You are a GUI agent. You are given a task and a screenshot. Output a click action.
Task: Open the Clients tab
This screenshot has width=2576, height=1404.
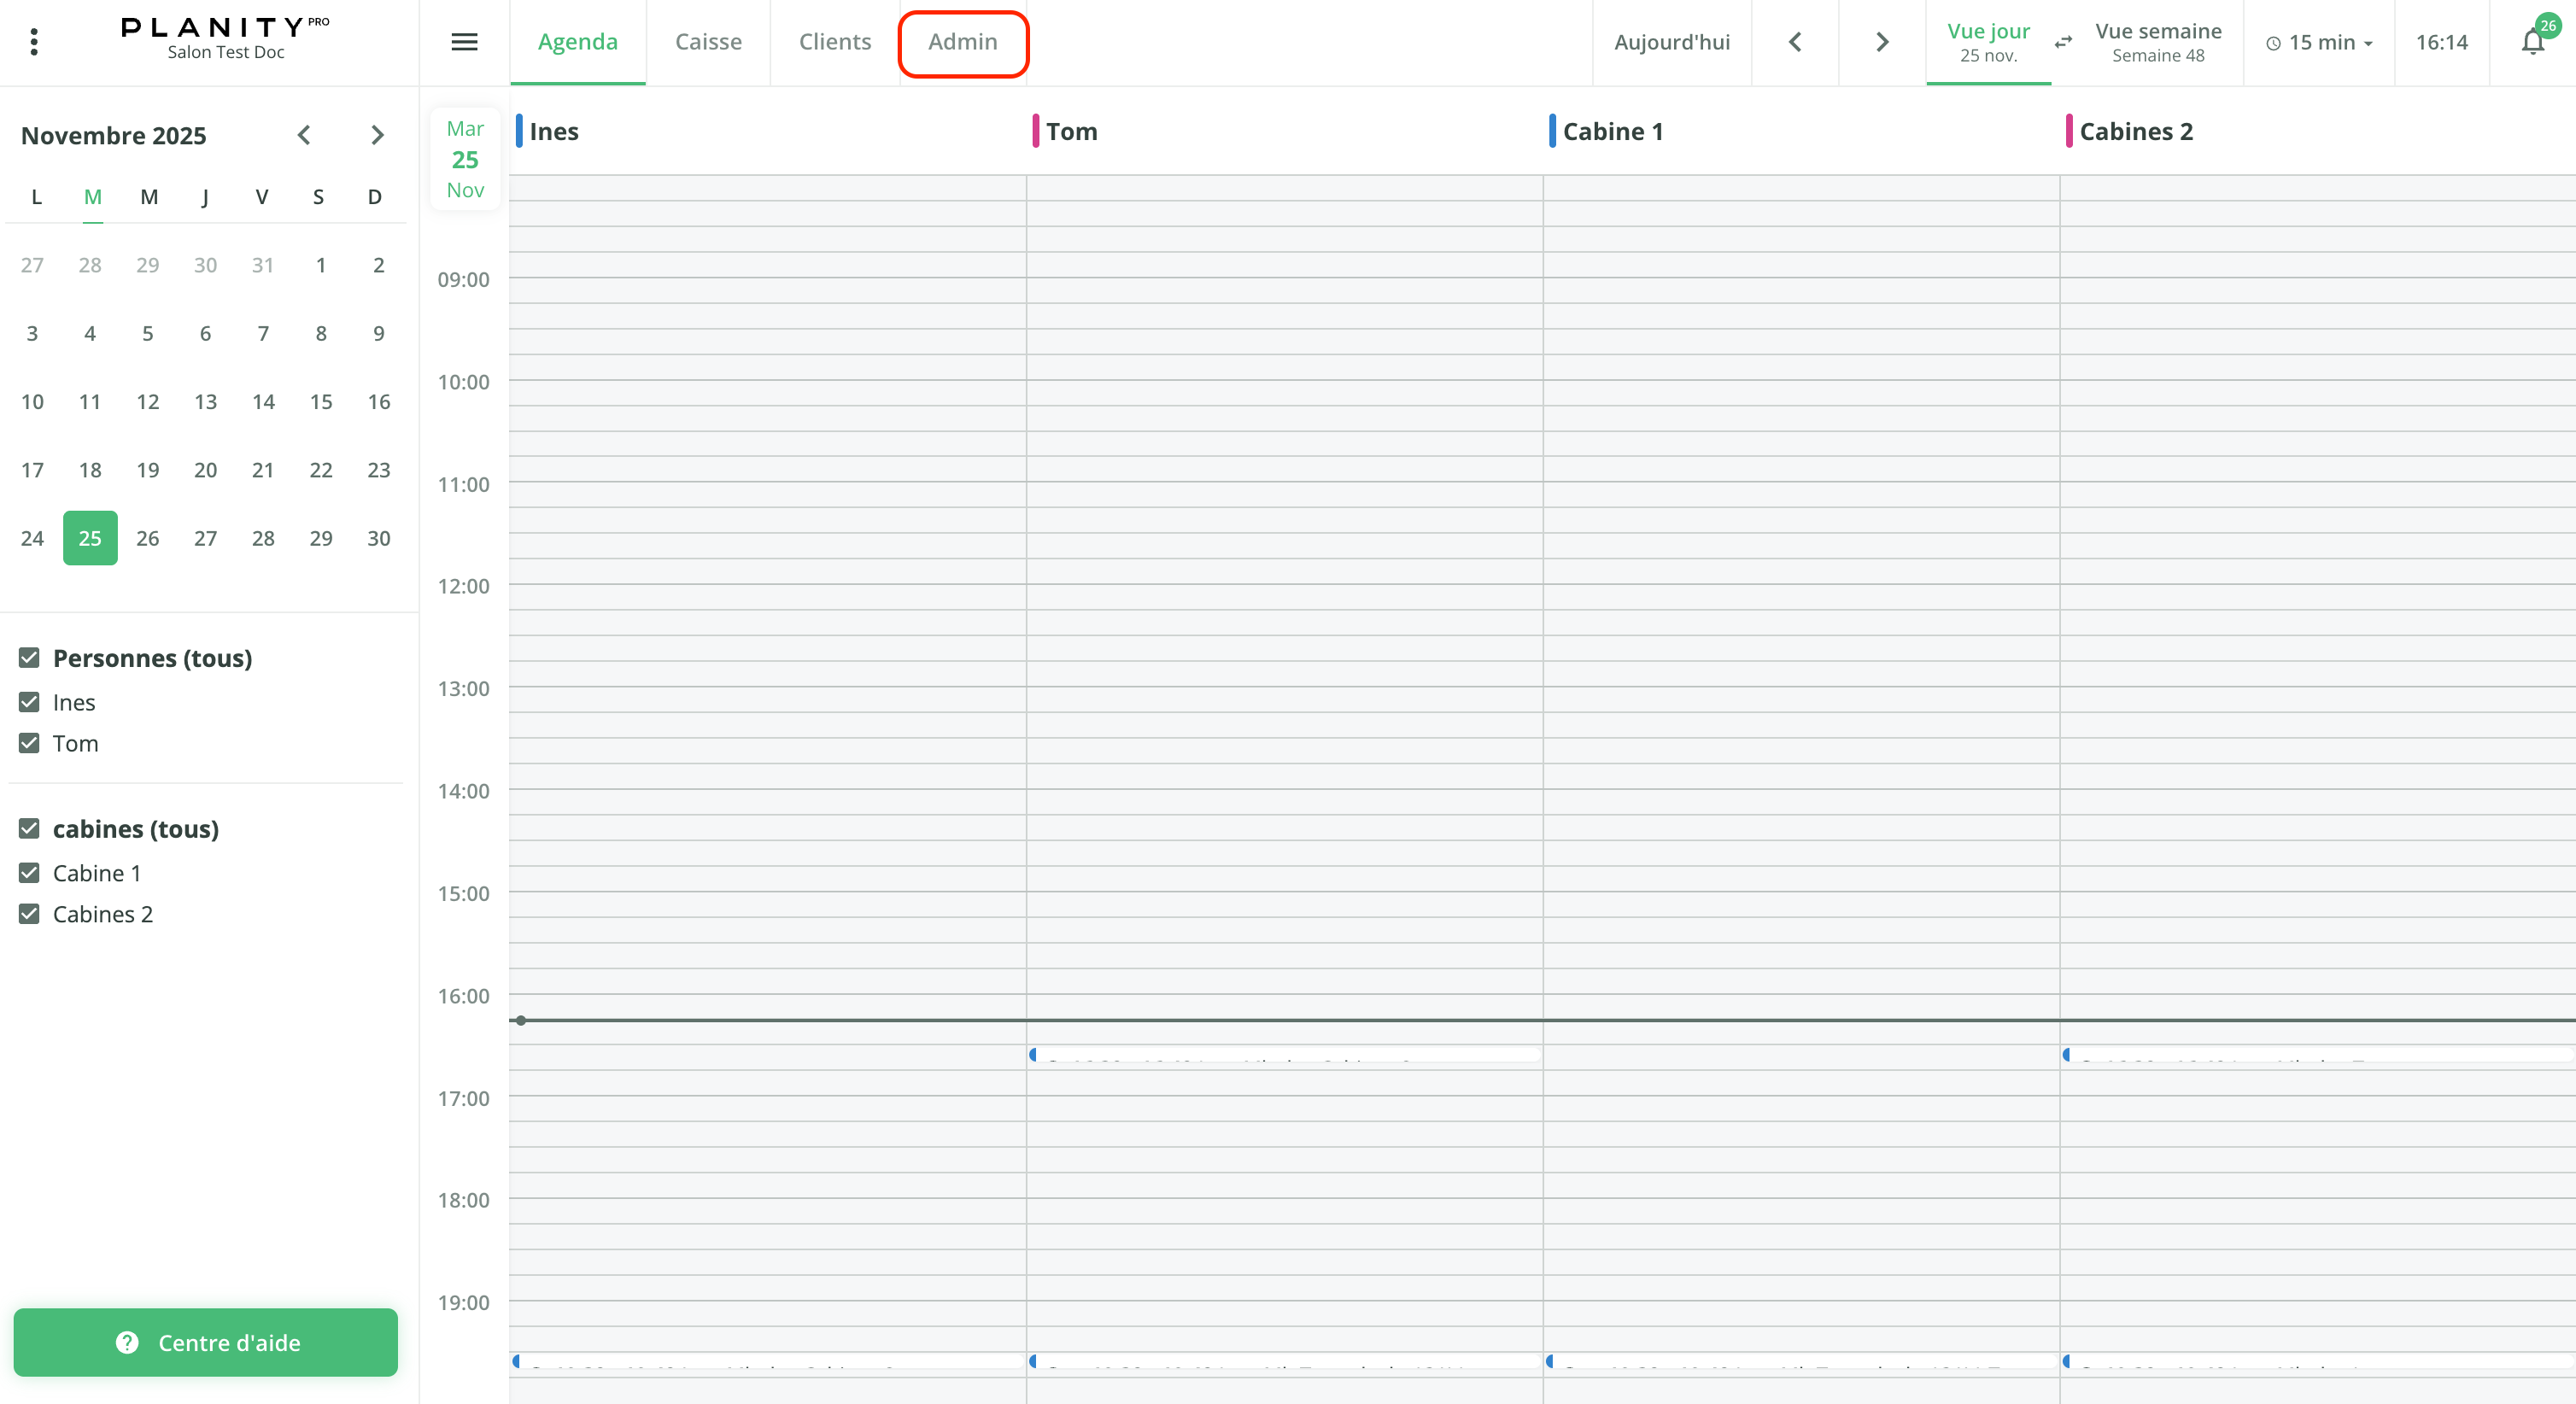click(x=834, y=42)
